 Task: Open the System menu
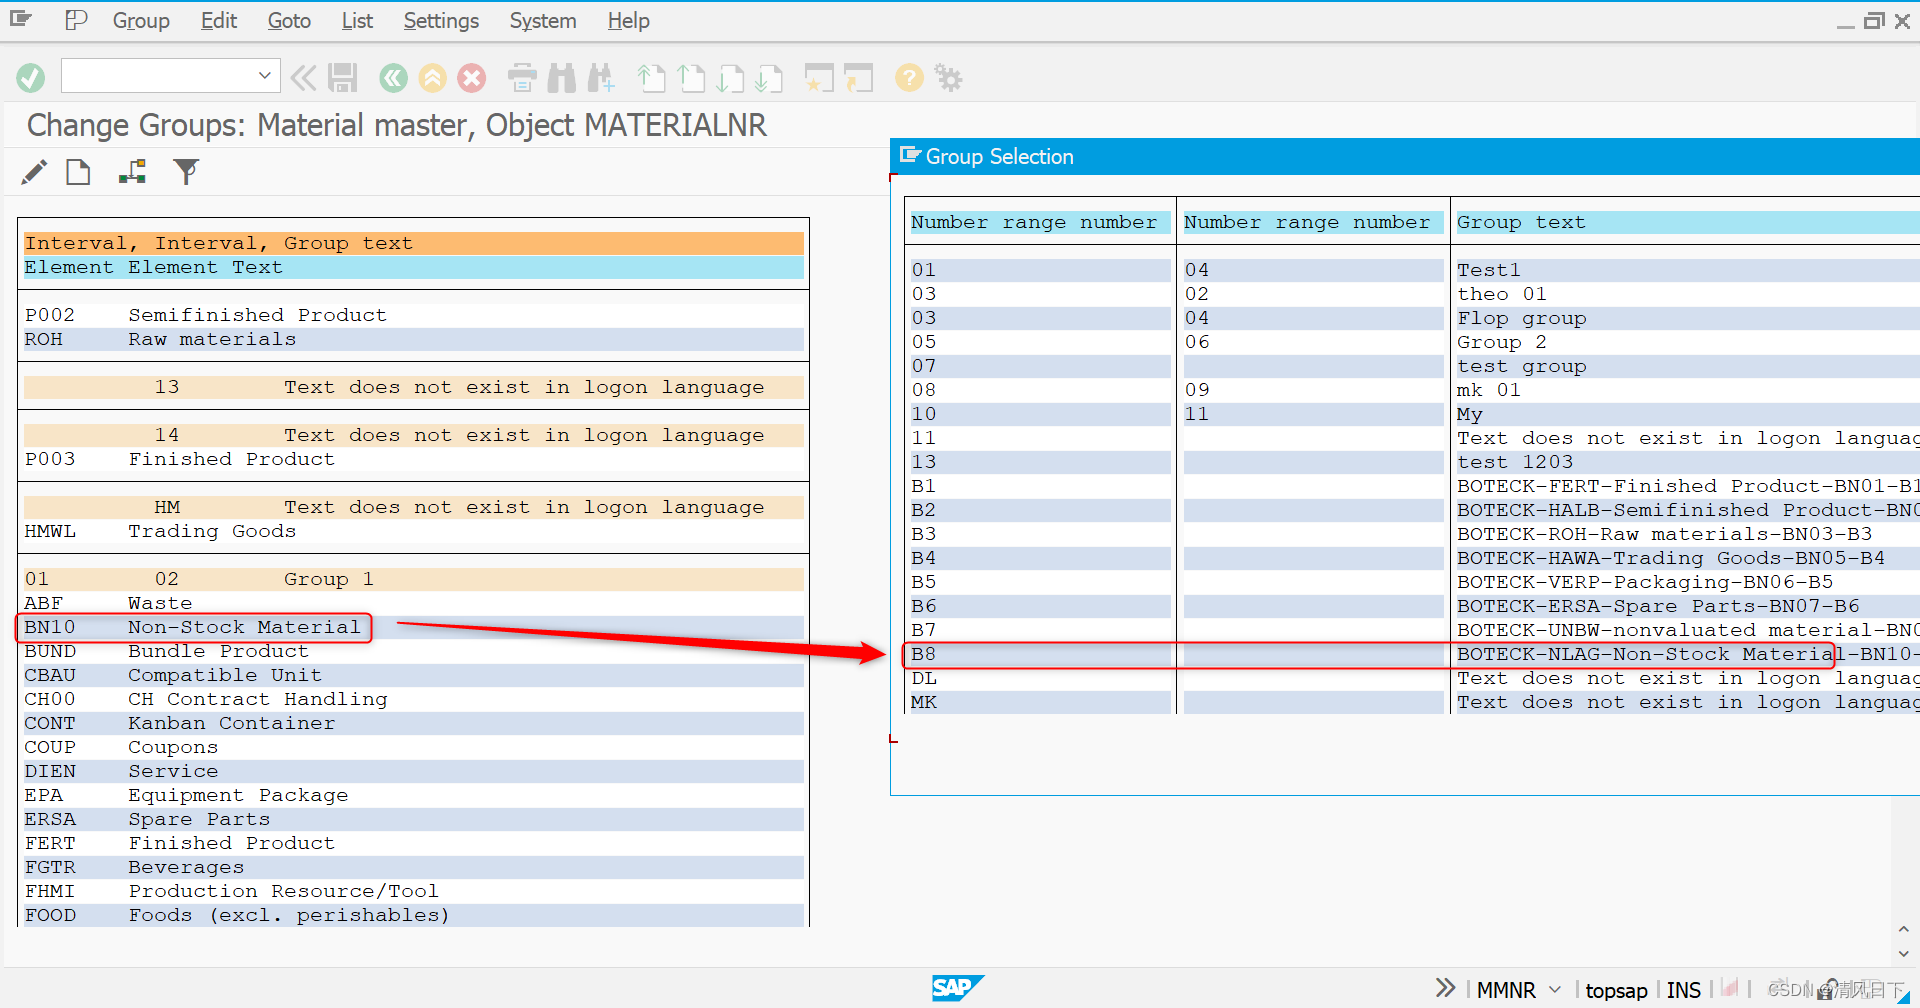pos(543,20)
